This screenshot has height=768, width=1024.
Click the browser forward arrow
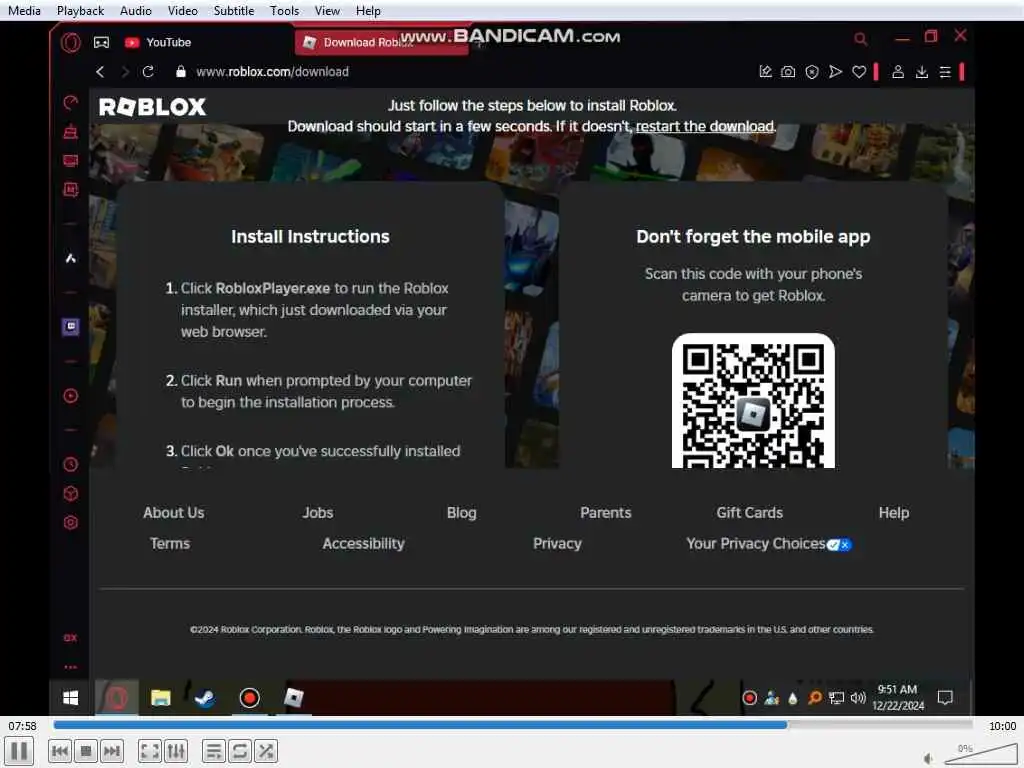[125, 72]
